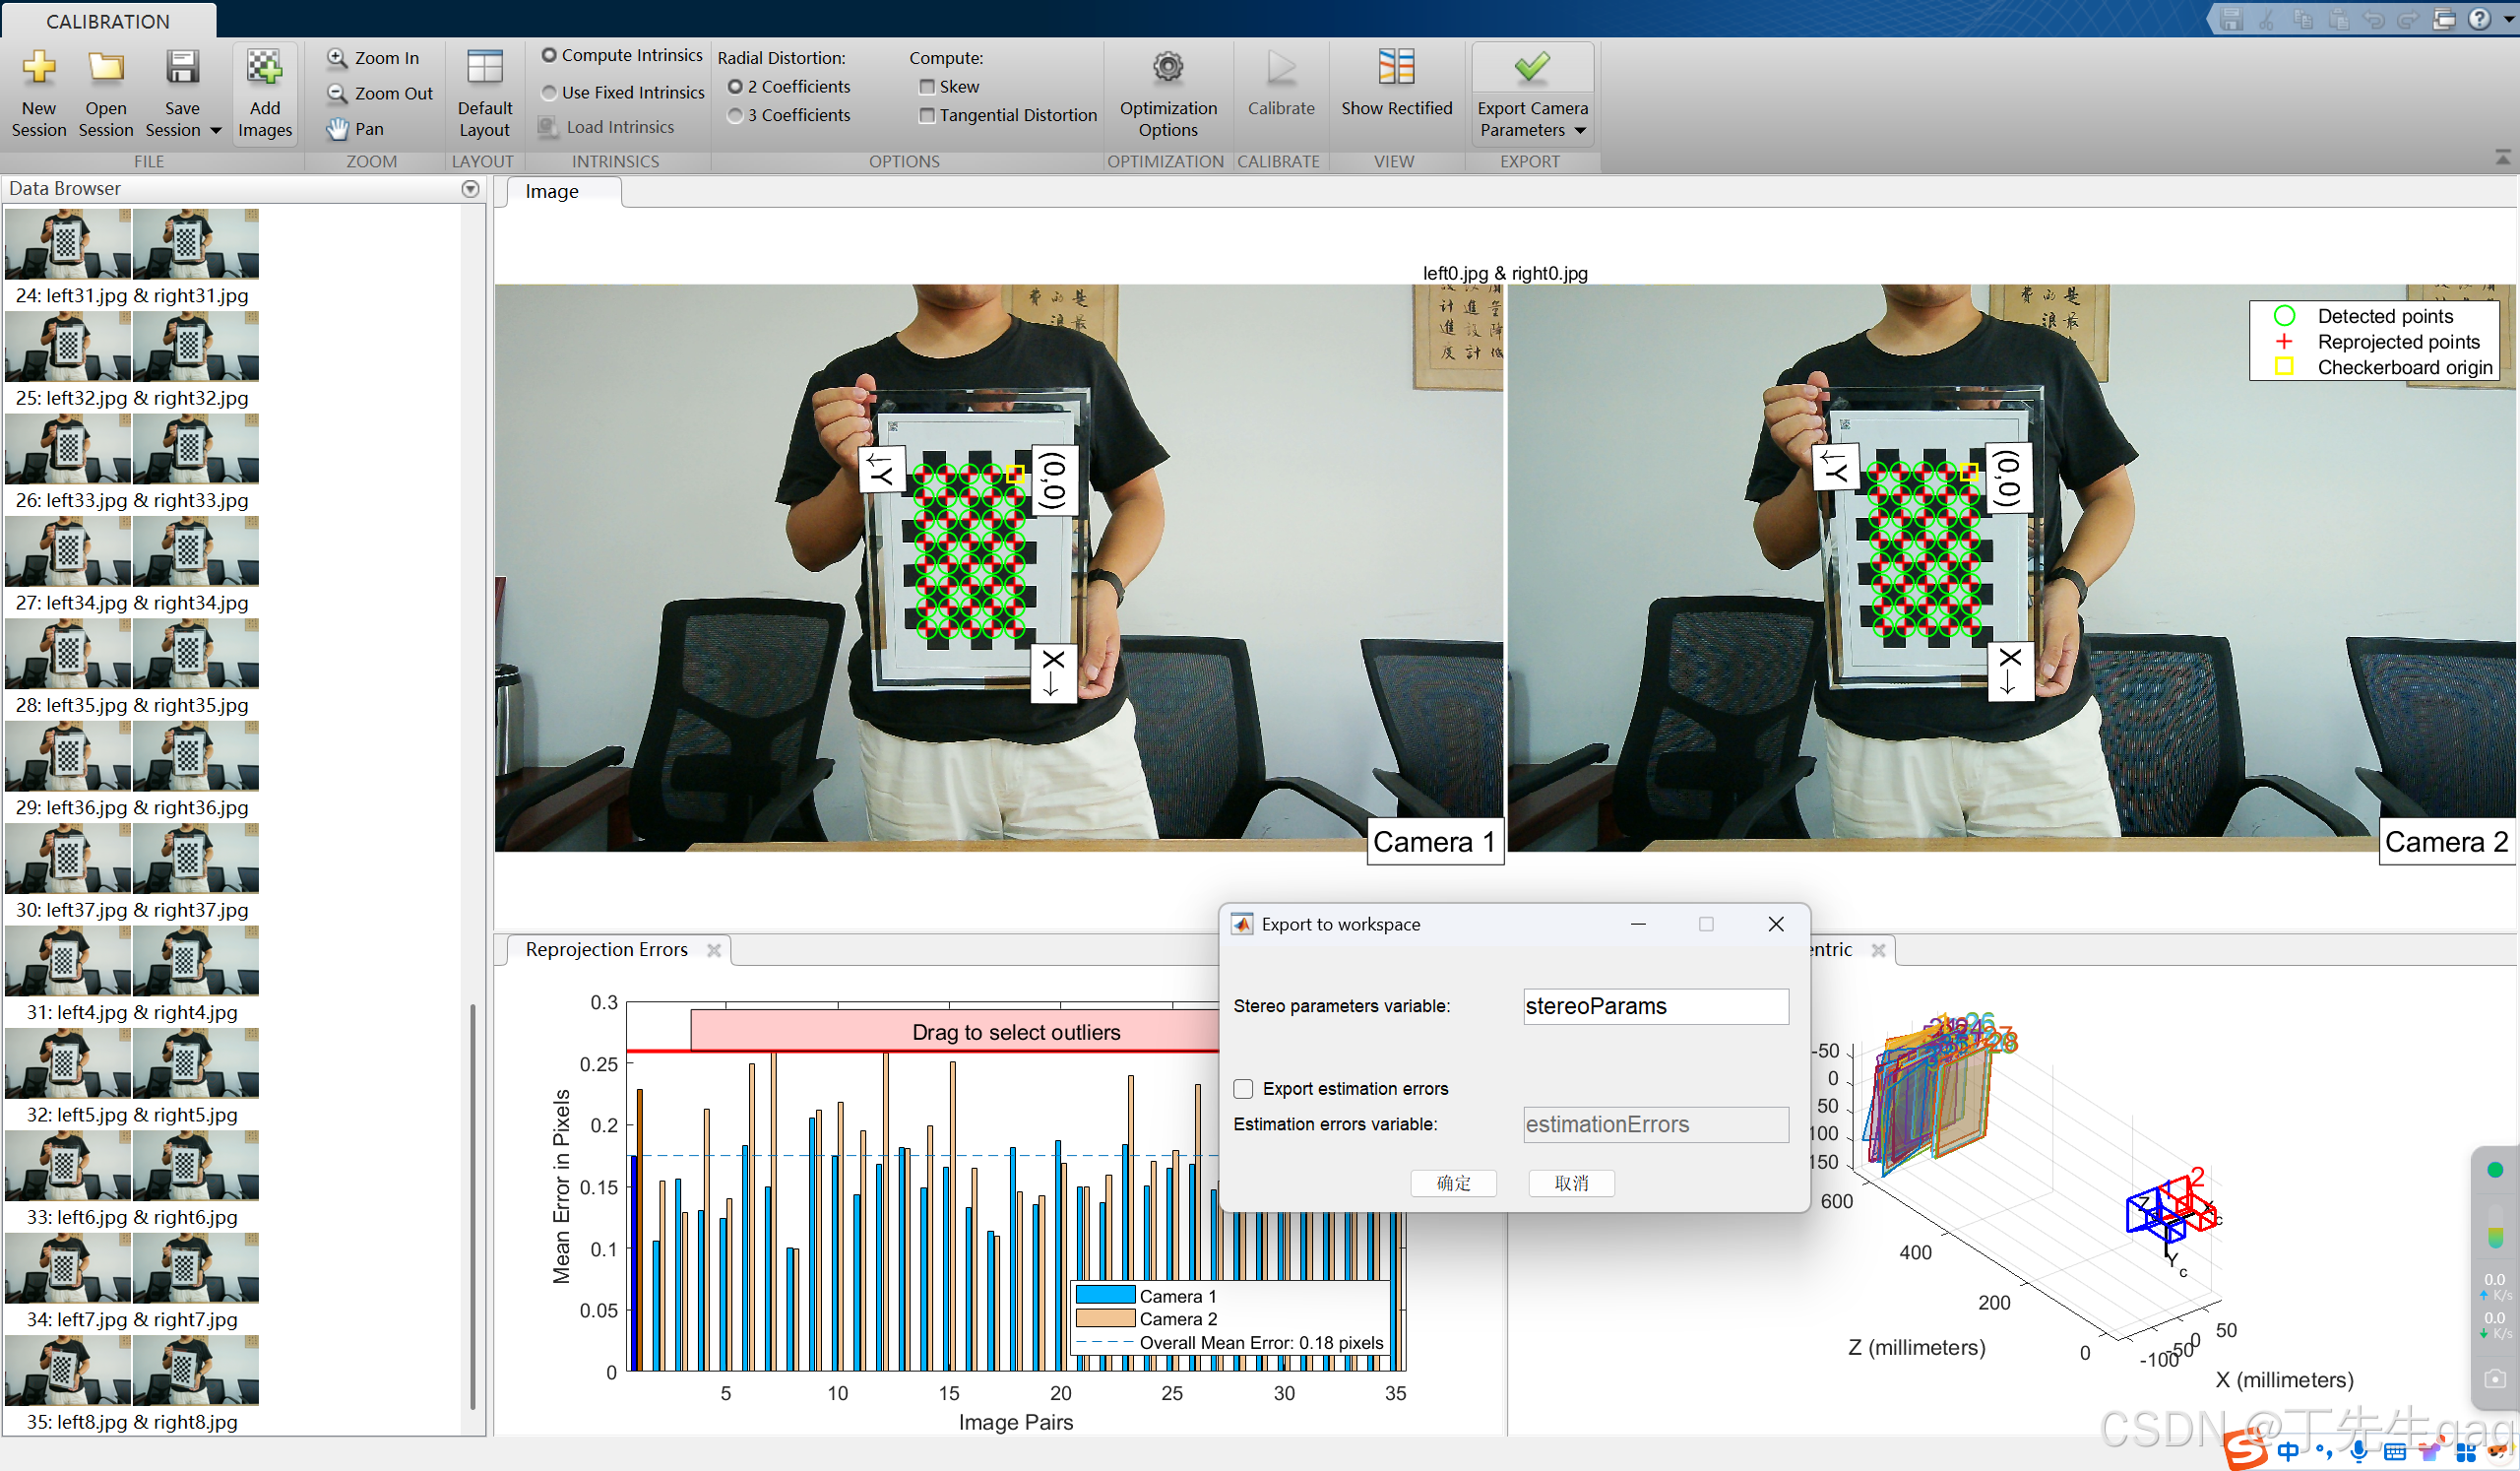Select 3 Coefficients radial distortion
The image size is (2520, 1471).
[x=735, y=116]
